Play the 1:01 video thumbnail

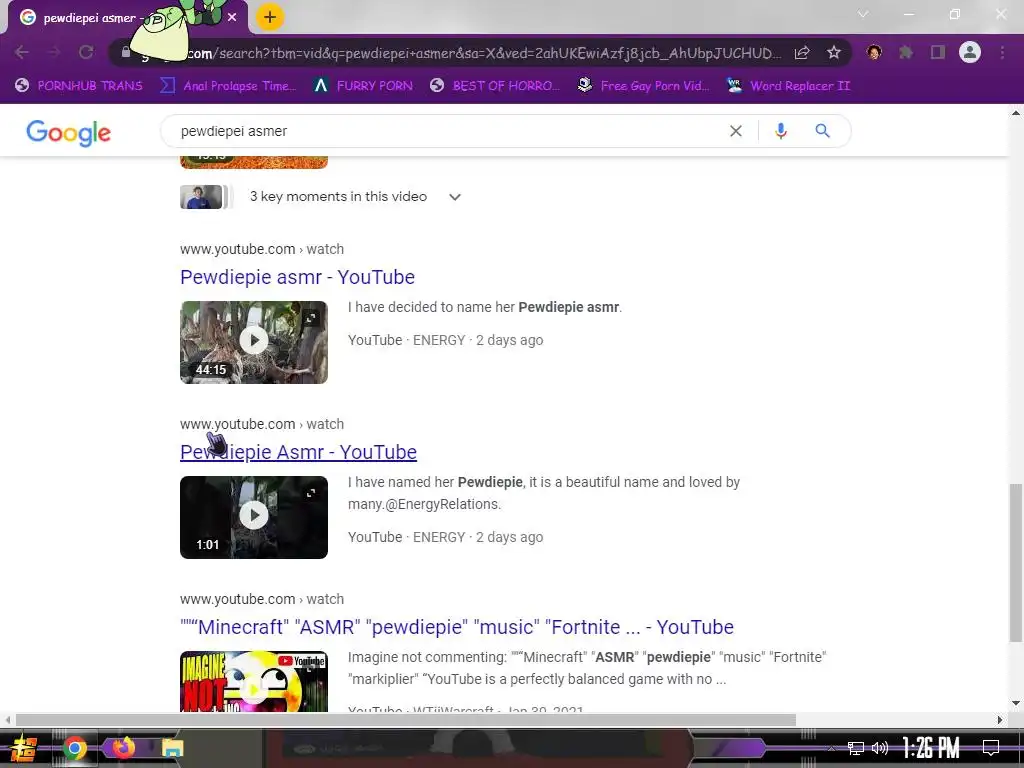click(x=254, y=517)
